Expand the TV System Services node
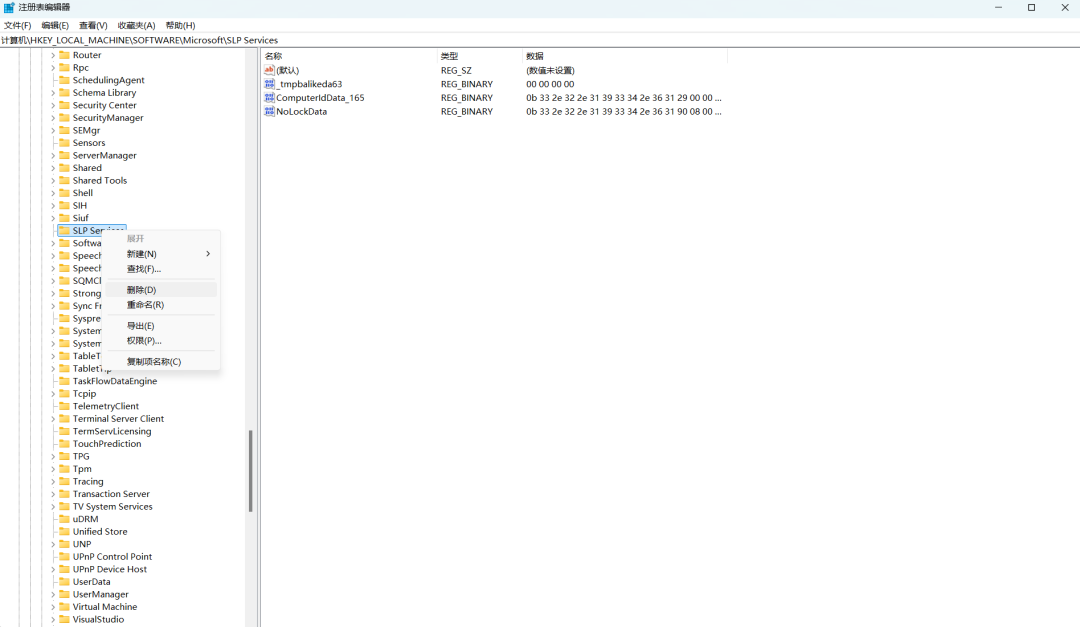1080x627 pixels. 53,507
